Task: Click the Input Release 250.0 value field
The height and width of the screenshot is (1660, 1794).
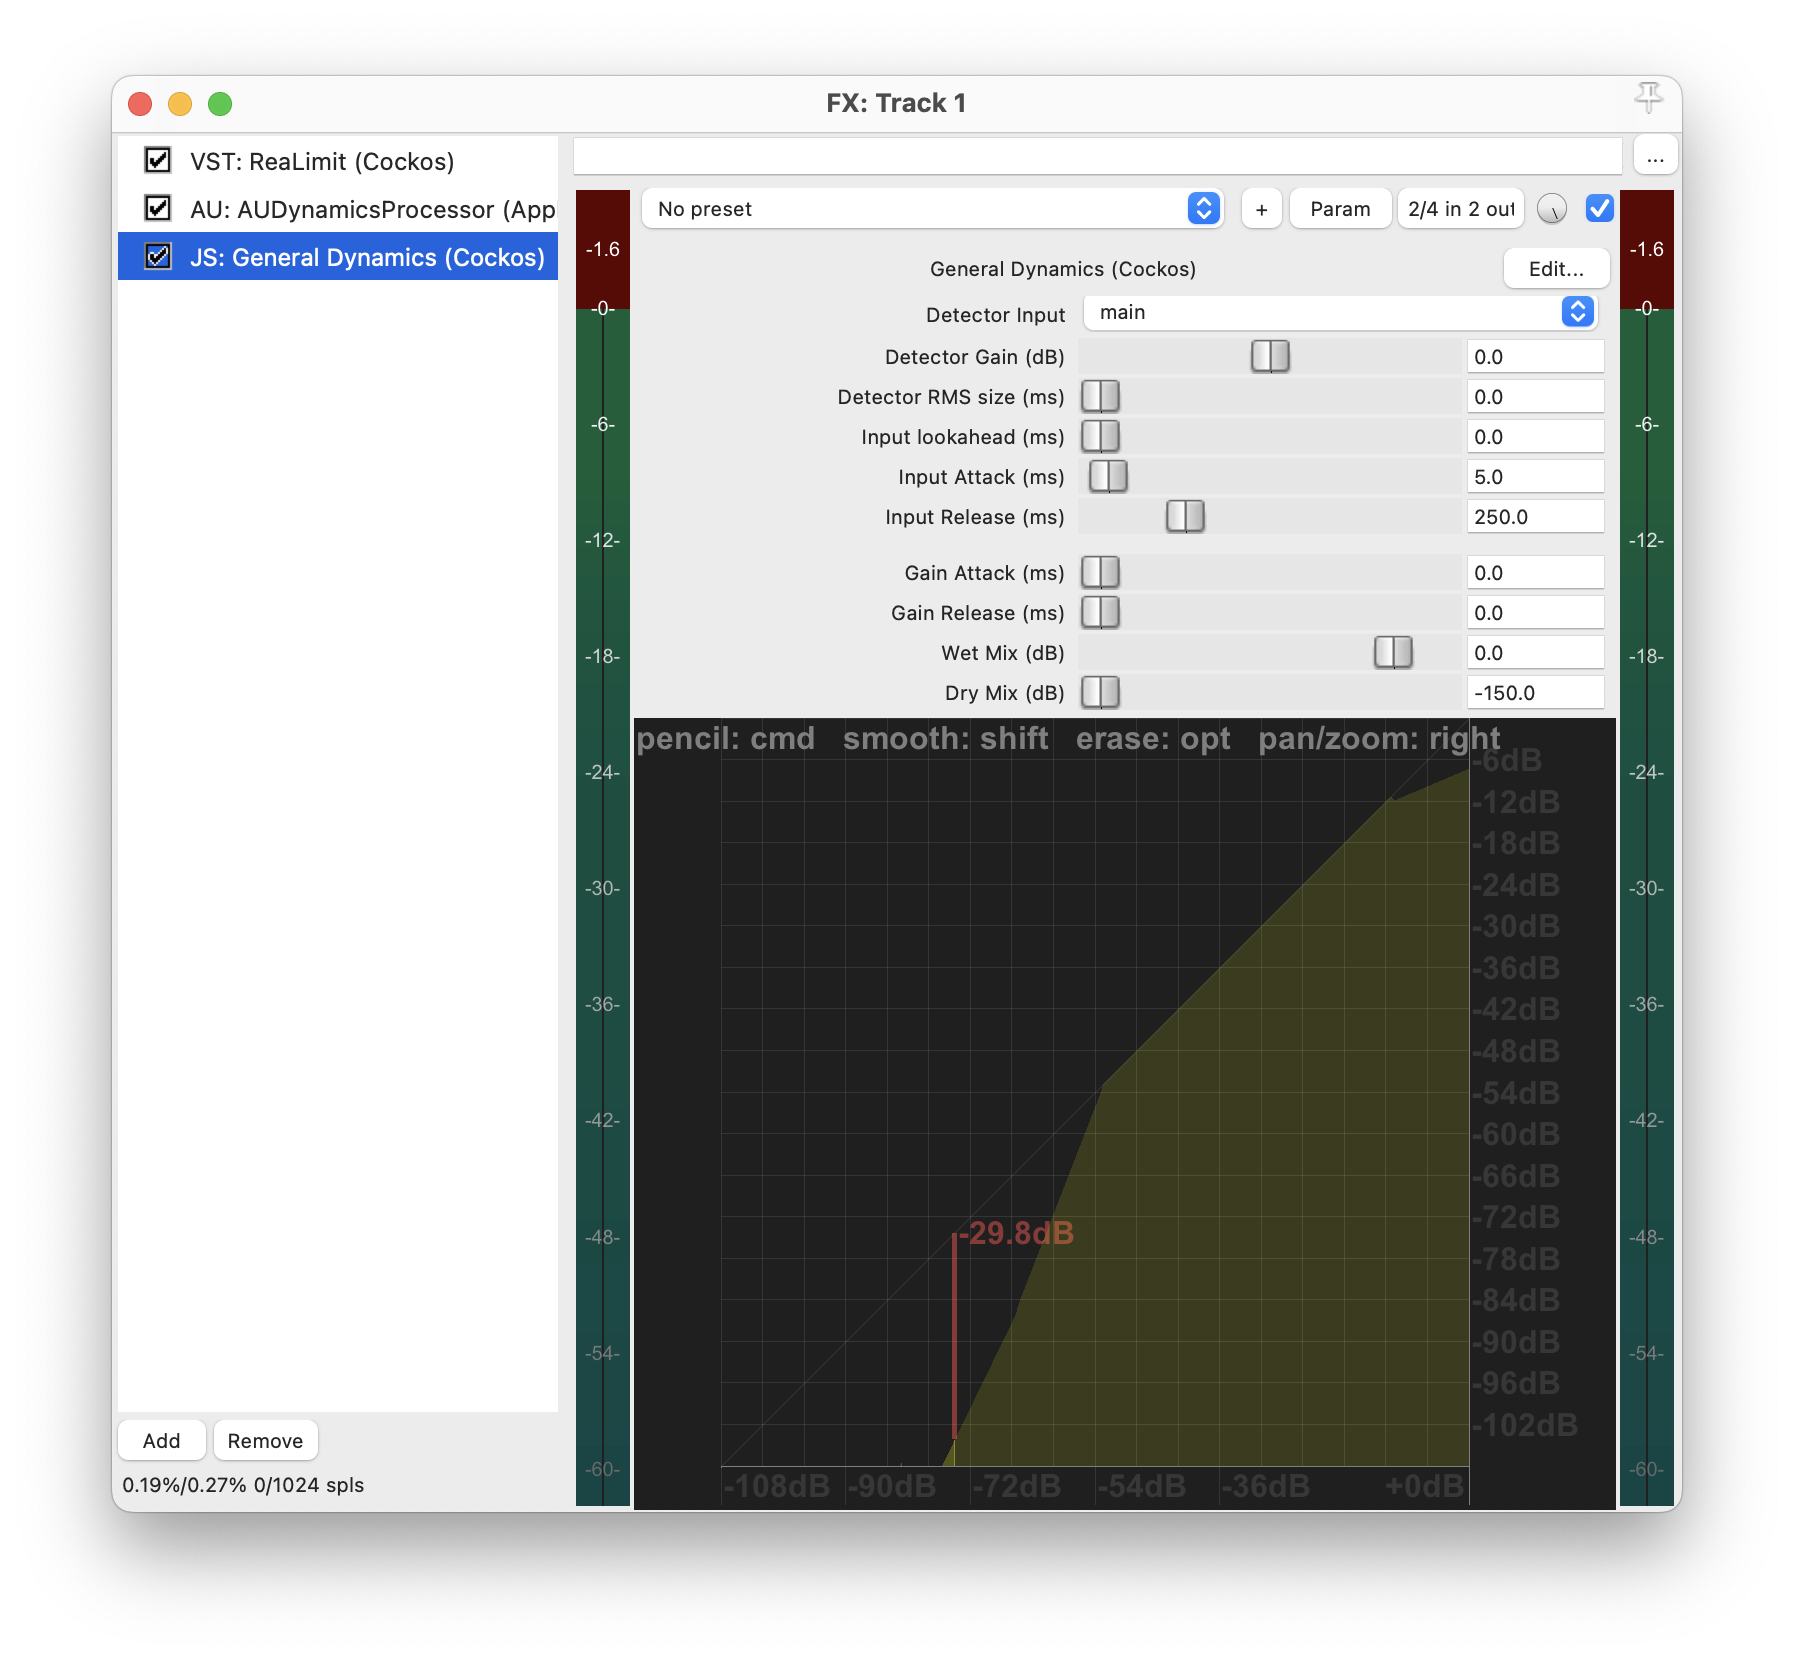Action: (1535, 517)
